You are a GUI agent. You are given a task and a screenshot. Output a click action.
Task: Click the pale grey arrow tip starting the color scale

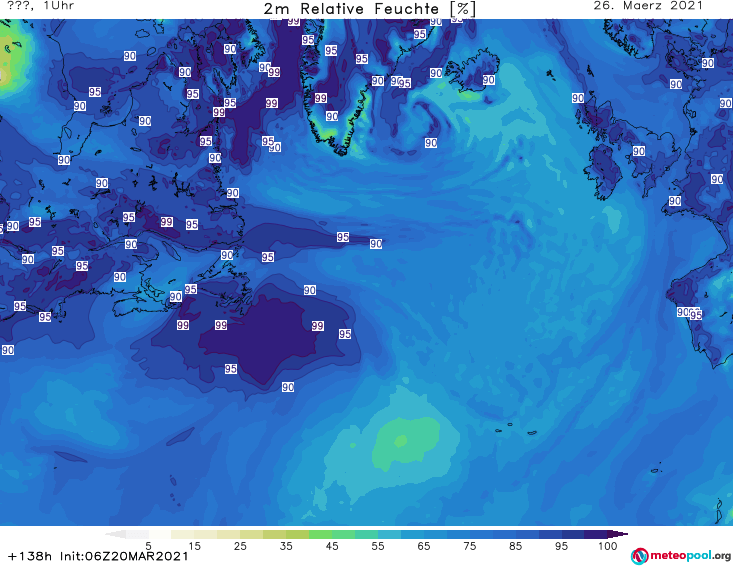pyautogui.click(x=115, y=534)
